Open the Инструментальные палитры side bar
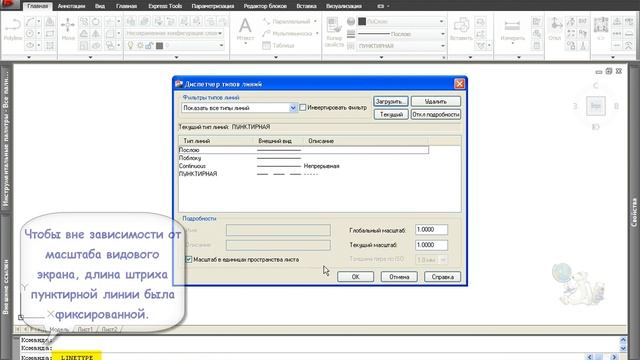The height and width of the screenshot is (360, 640). pos(6,139)
